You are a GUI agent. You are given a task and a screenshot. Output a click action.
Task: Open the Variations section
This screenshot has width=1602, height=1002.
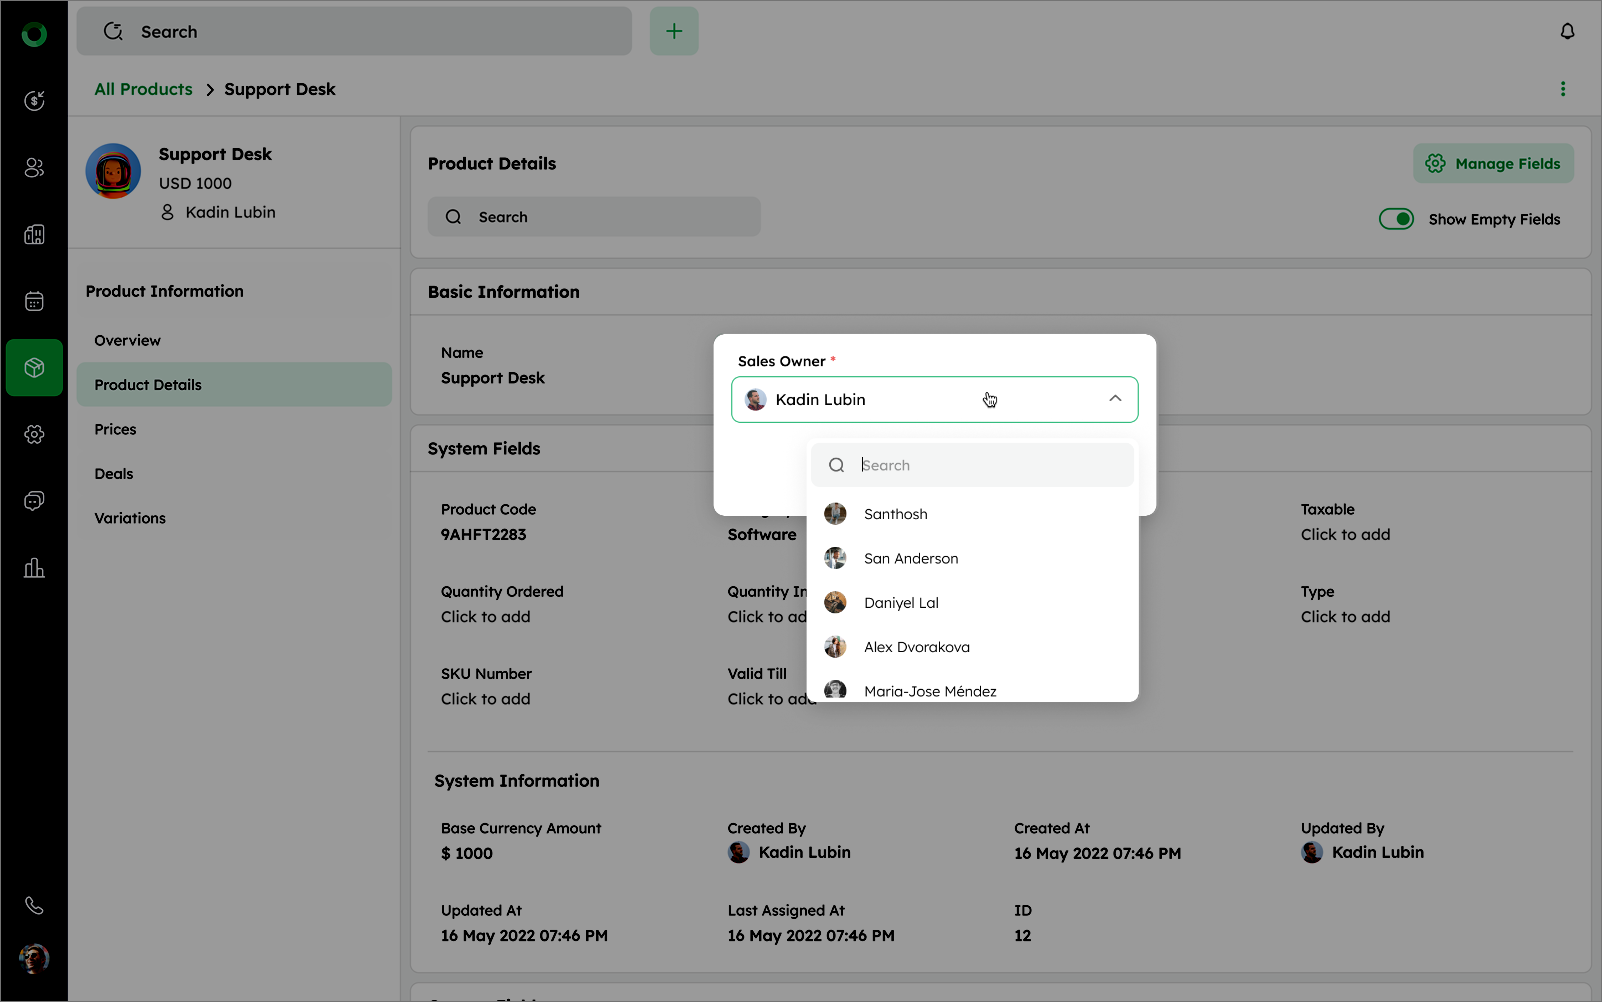(x=130, y=518)
